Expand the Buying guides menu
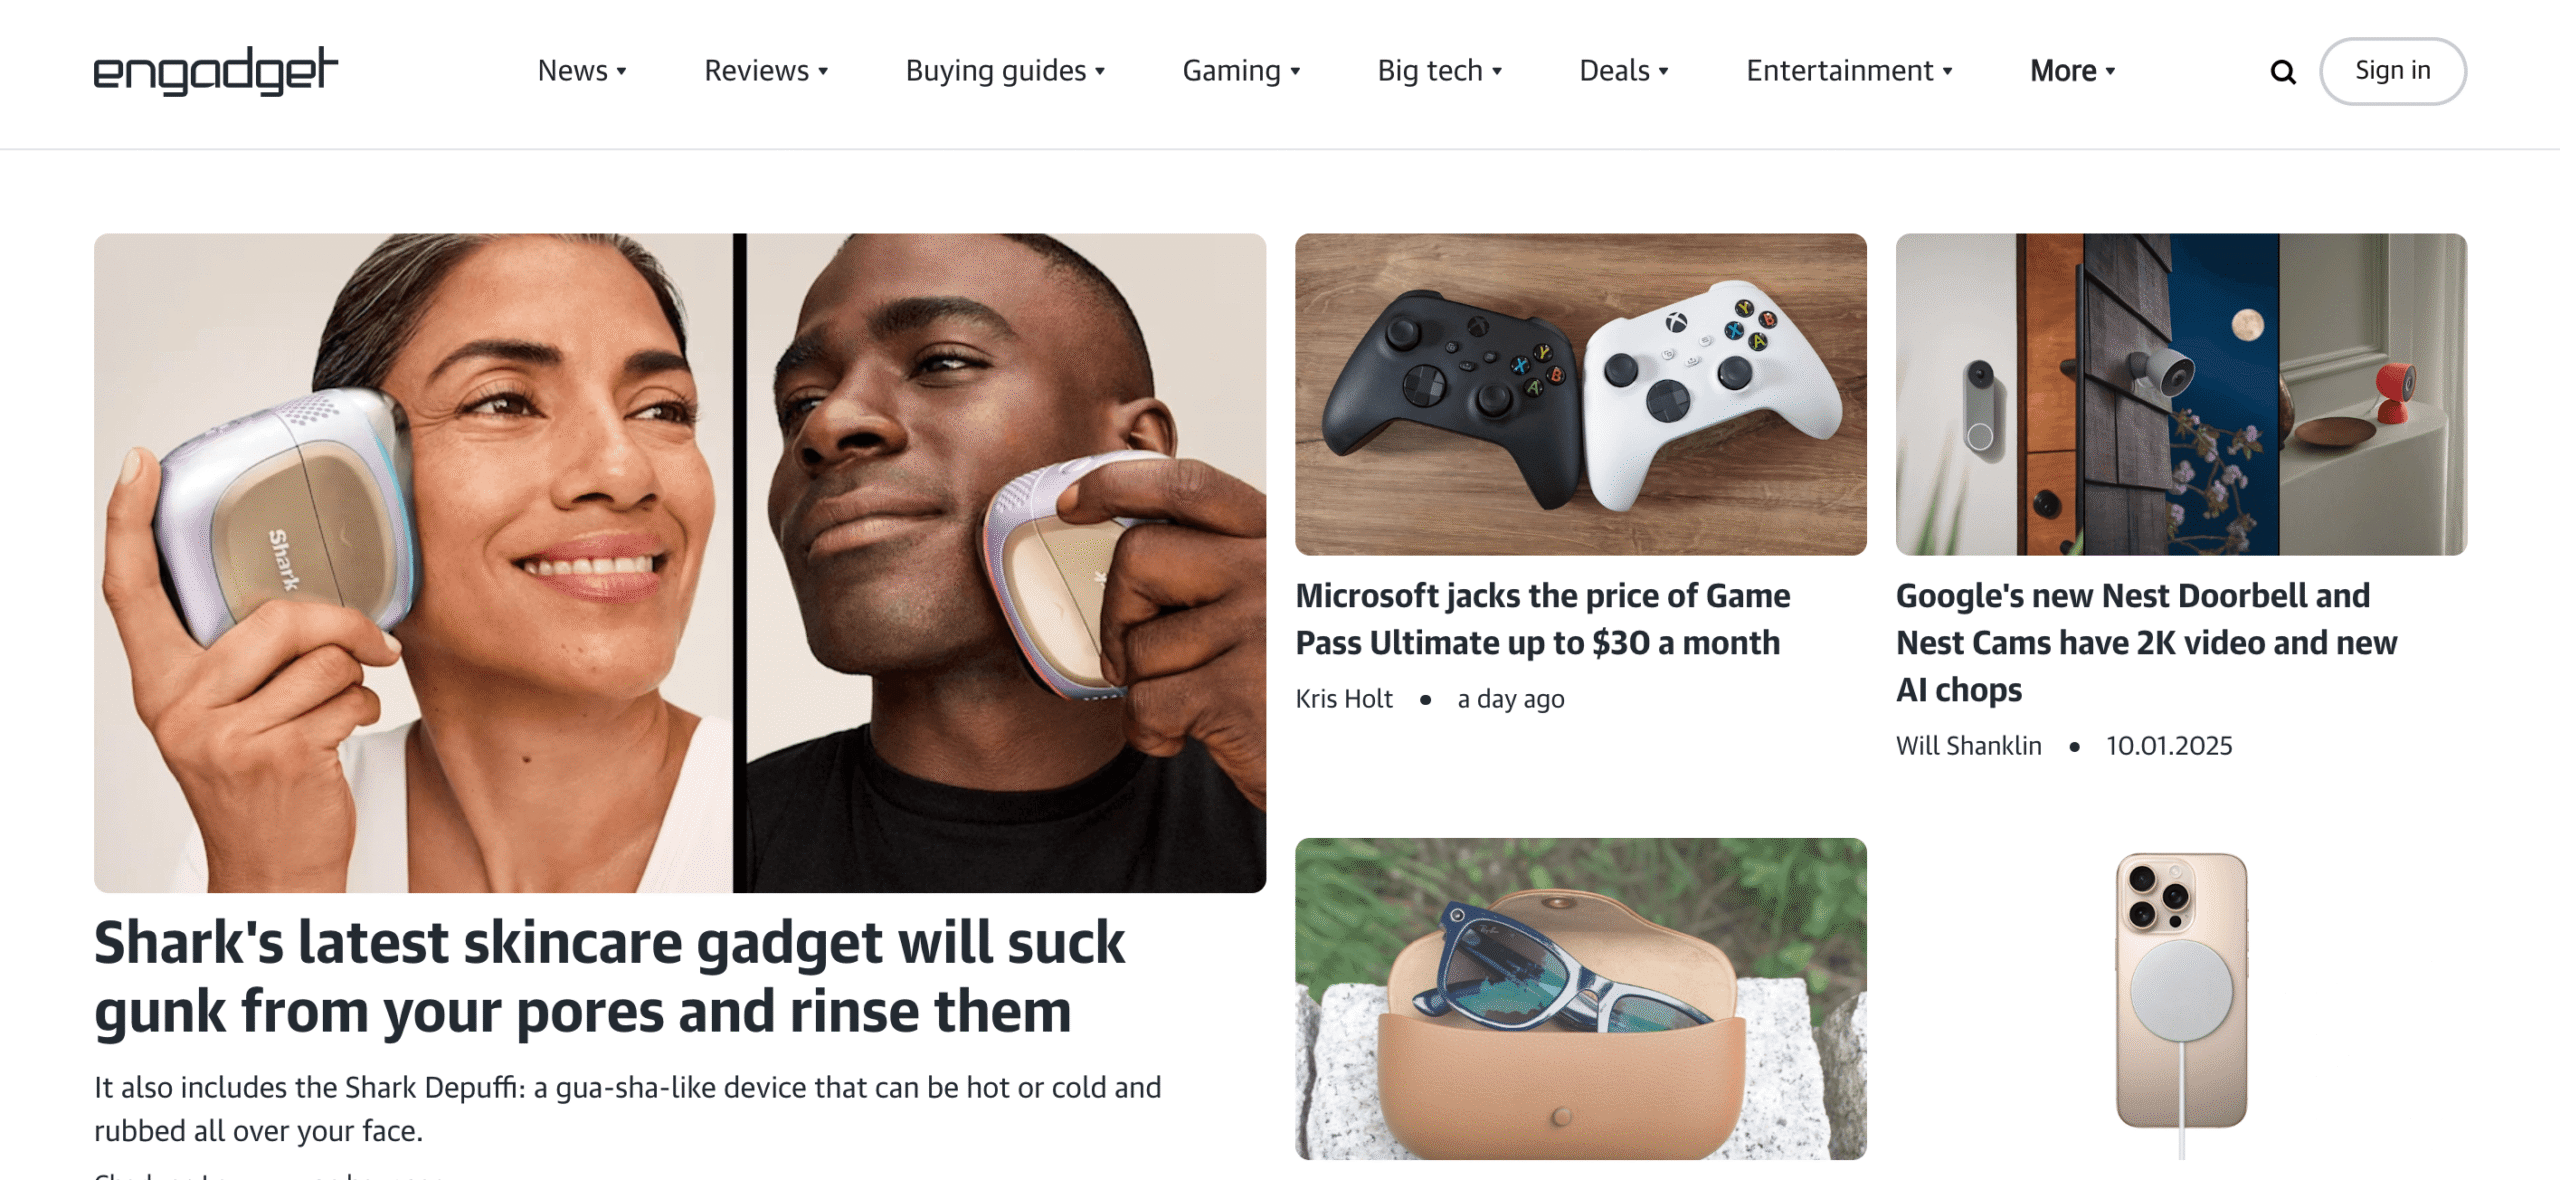 pos(1005,71)
